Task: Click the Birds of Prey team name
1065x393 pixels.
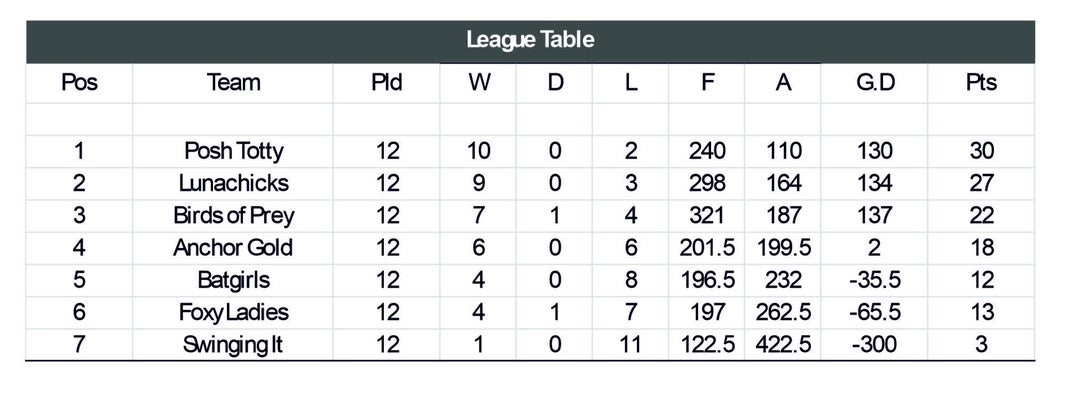Action: click(x=233, y=216)
